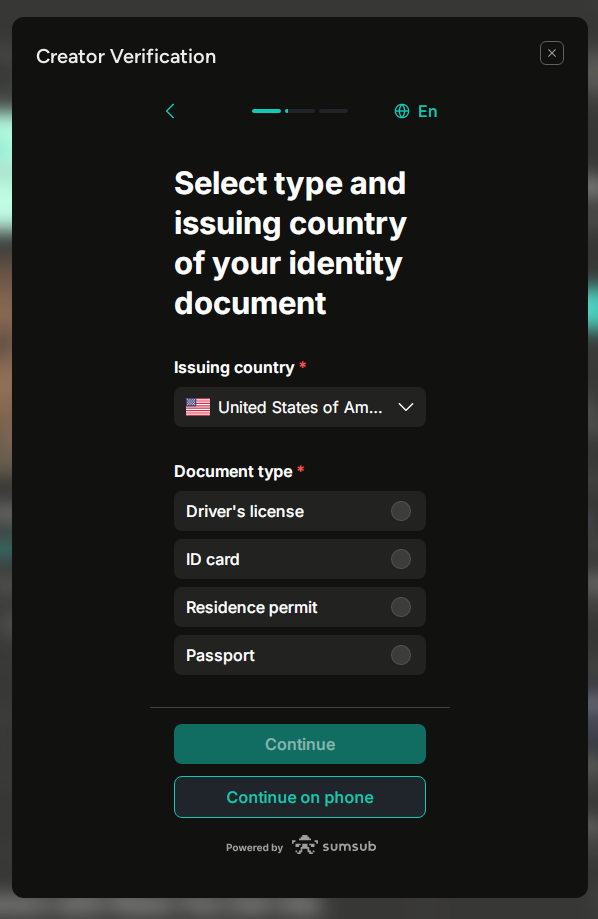Expand country list via the chevron arrow

tap(406, 407)
